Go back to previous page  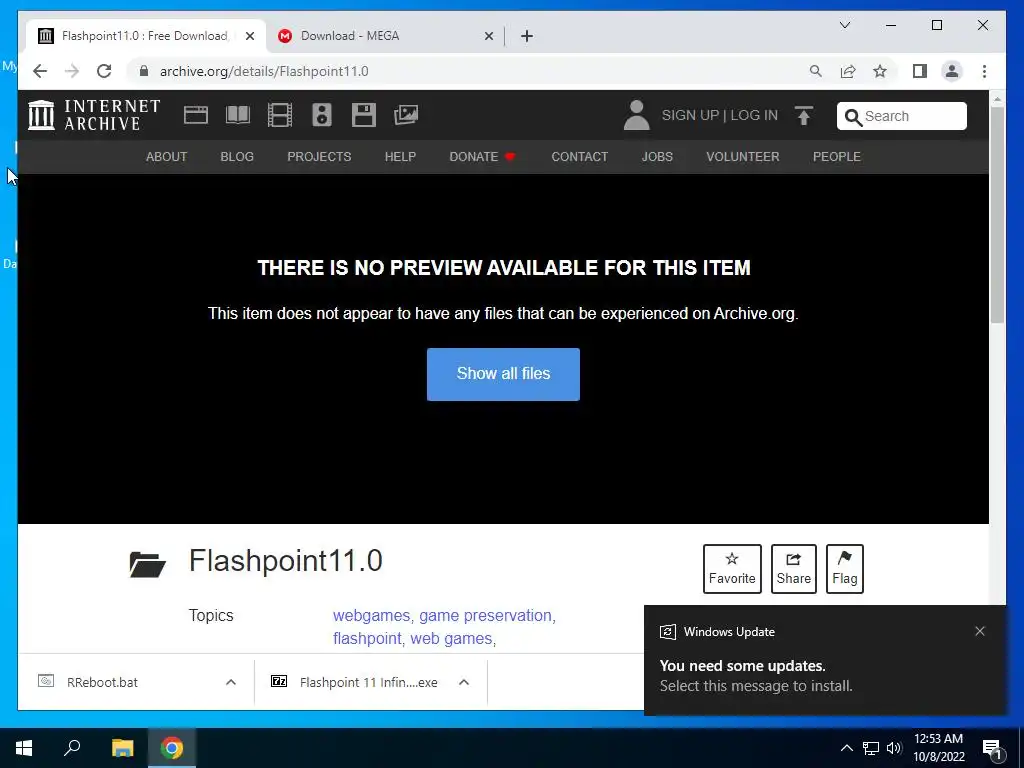(40, 71)
